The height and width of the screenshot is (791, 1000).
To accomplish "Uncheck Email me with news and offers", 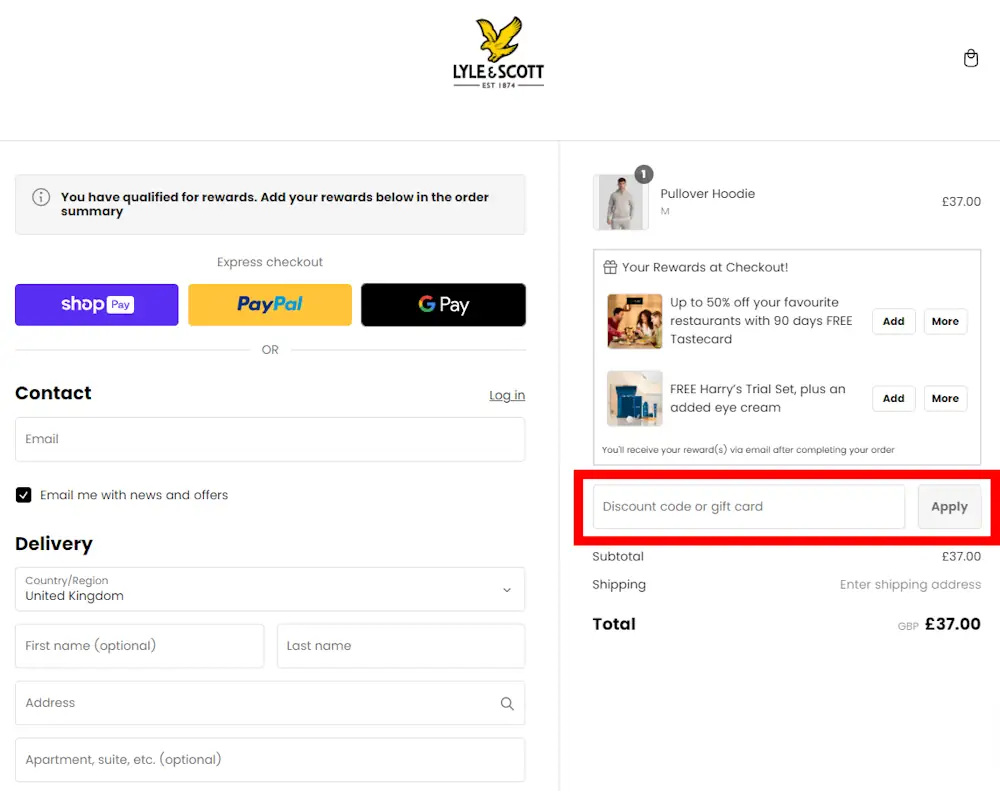I will click(24, 495).
